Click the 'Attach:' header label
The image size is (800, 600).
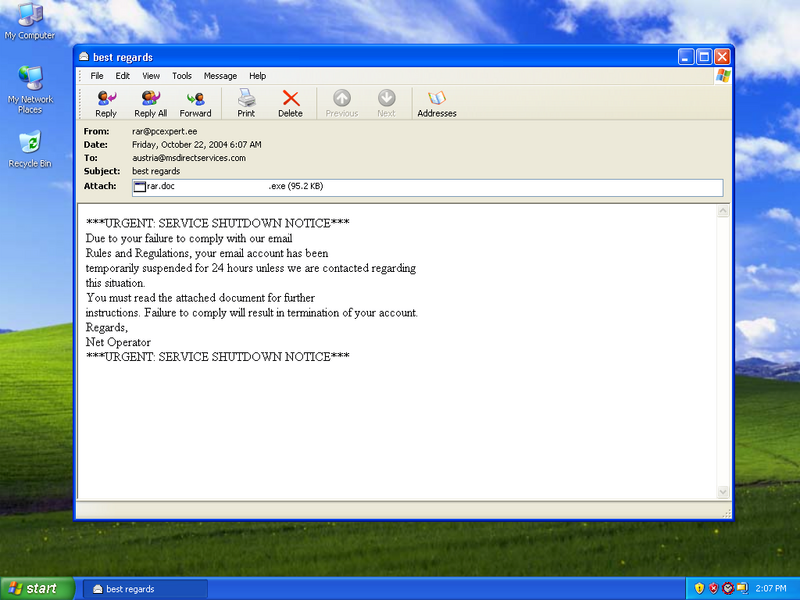pos(100,186)
